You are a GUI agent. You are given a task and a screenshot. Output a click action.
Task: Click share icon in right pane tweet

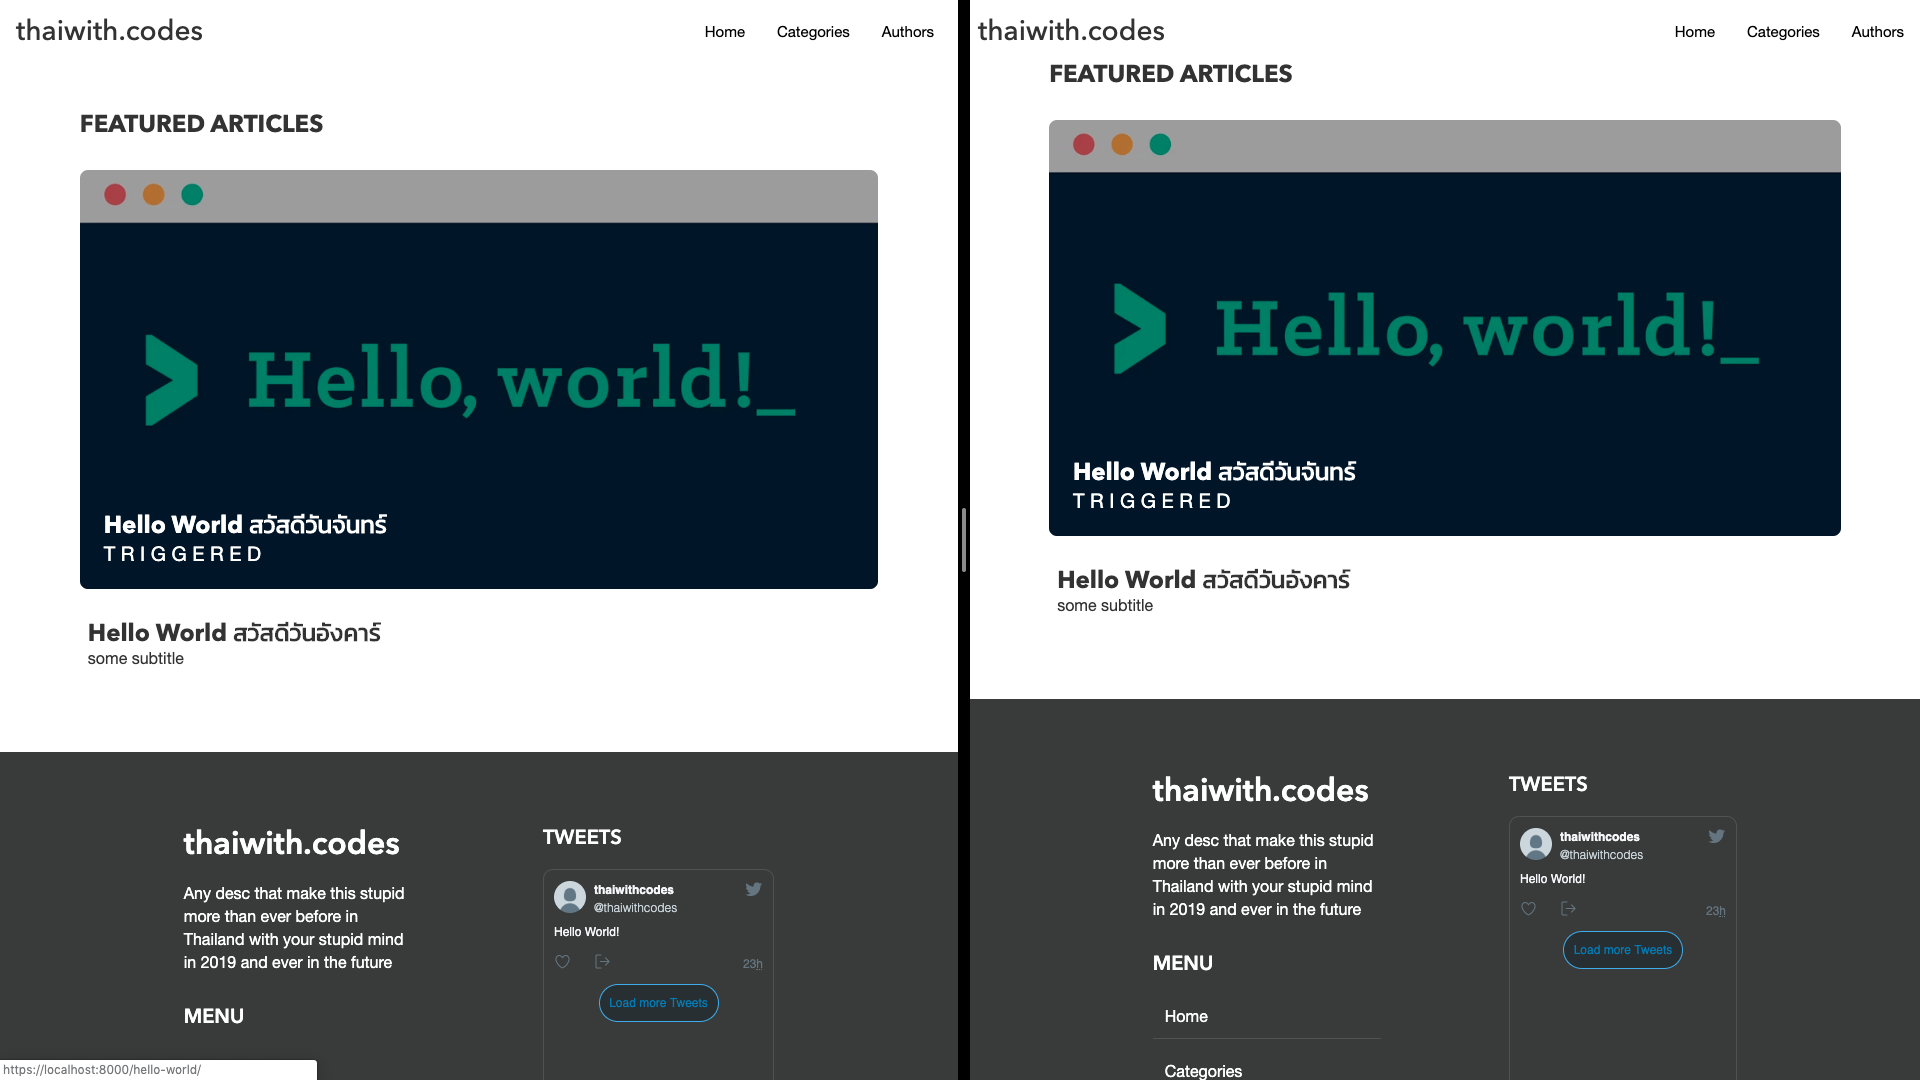pos(1568,909)
